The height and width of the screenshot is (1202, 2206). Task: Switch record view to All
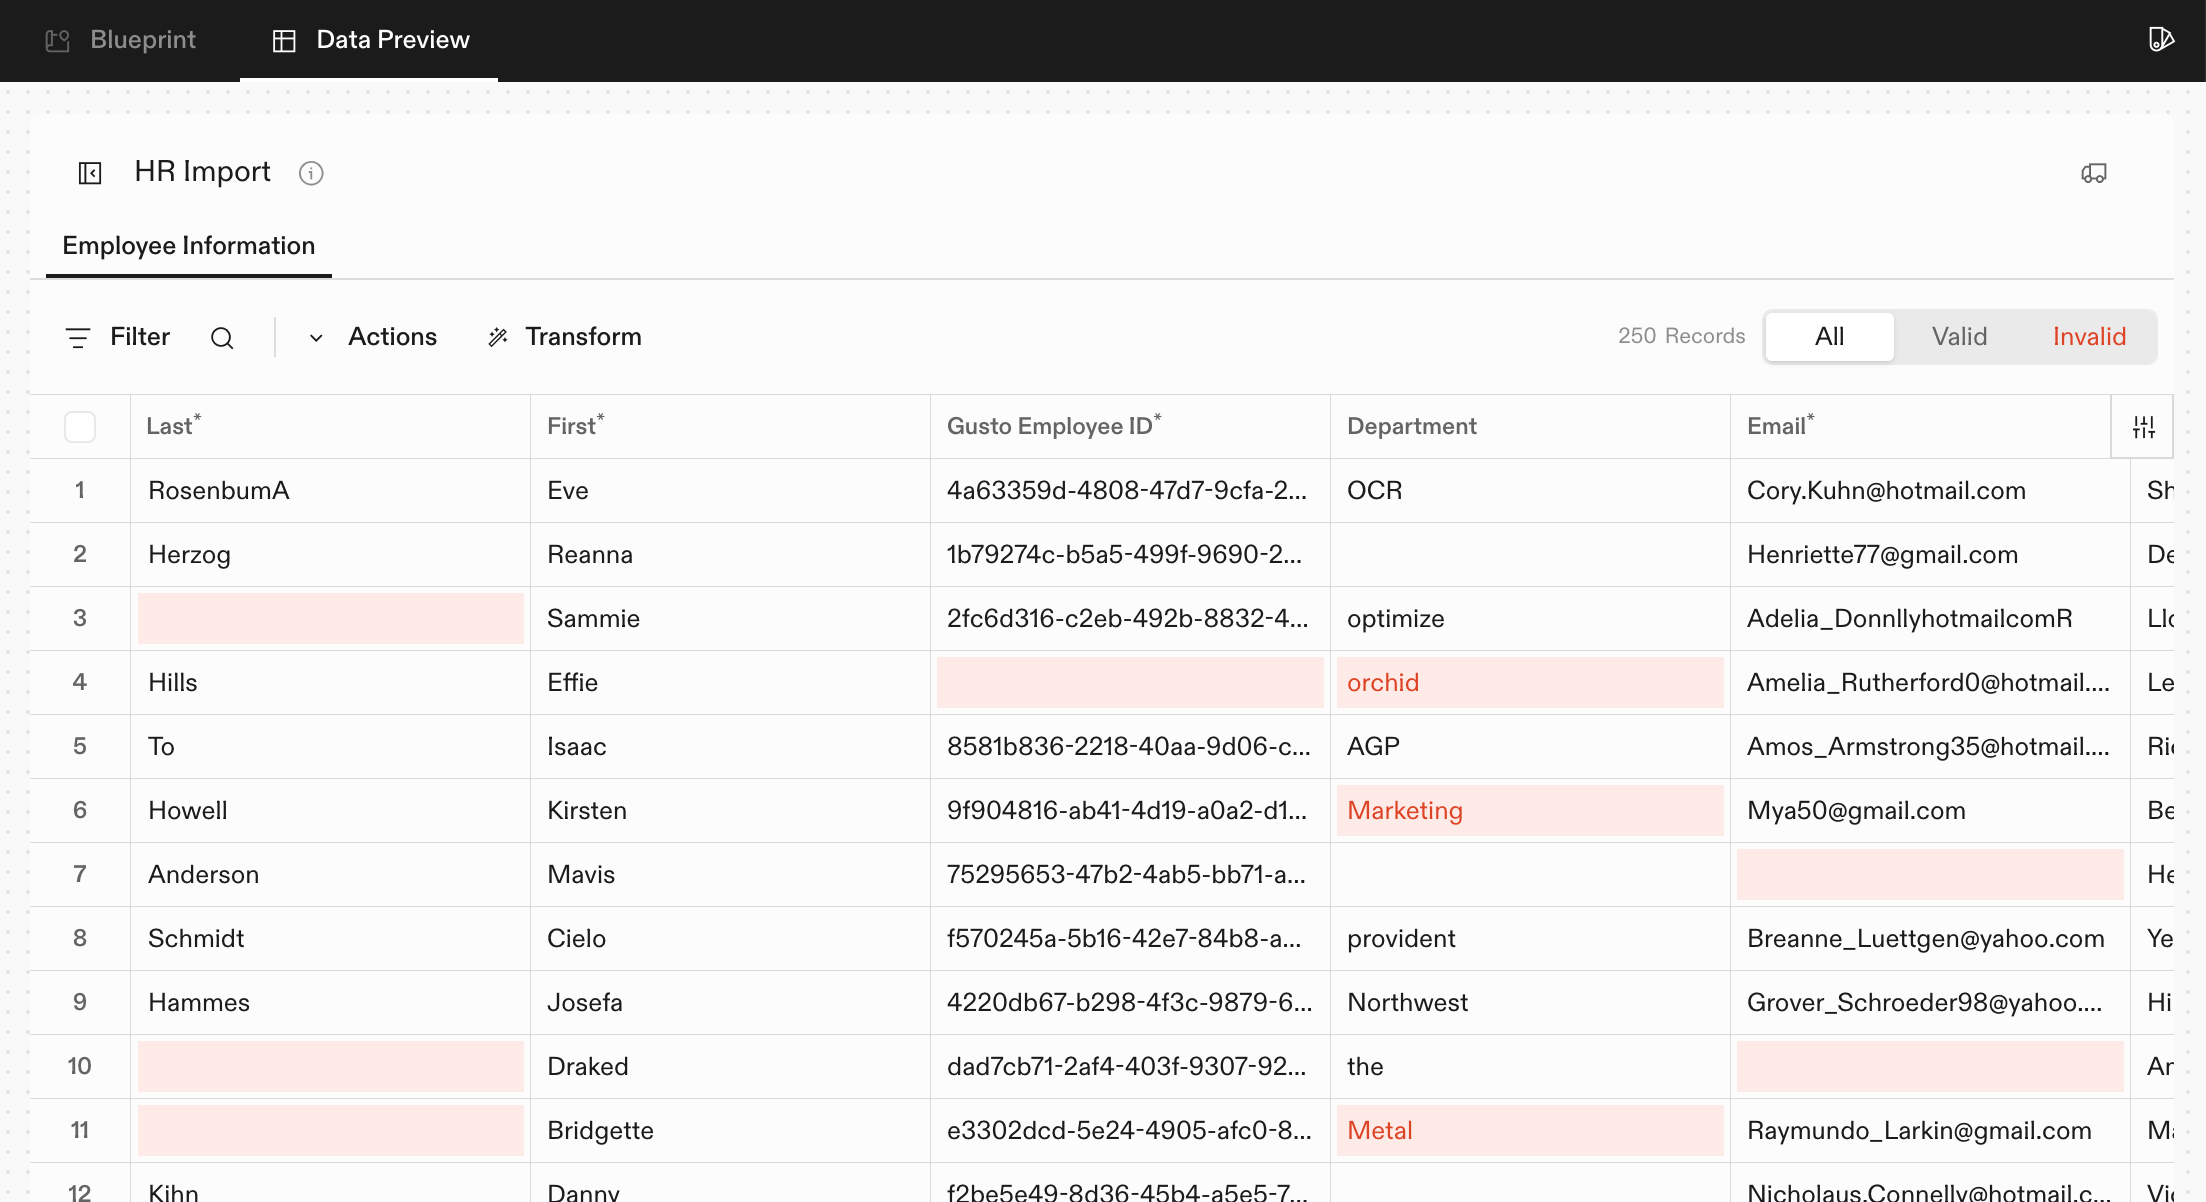[1829, 337]
